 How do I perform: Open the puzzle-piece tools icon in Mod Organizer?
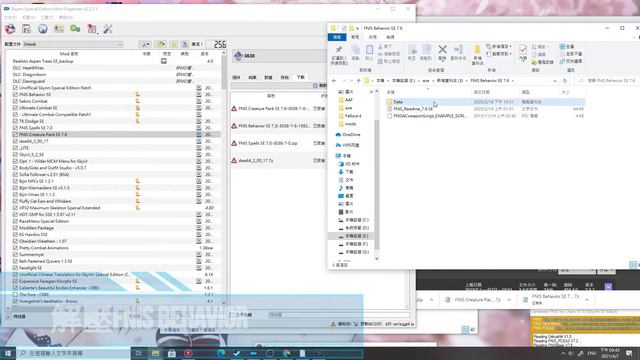[x=92, y=29]
